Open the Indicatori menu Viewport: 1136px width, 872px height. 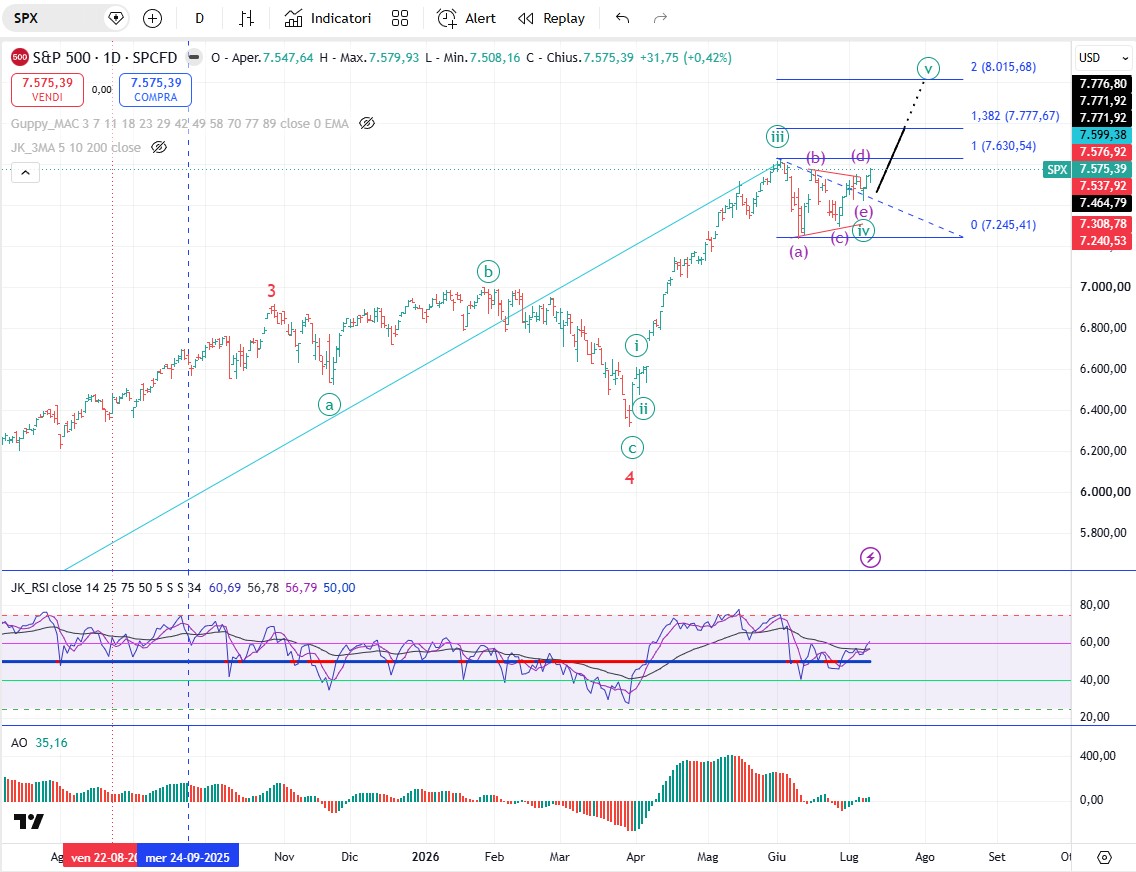pyautogui.click(x=327, y=18)
